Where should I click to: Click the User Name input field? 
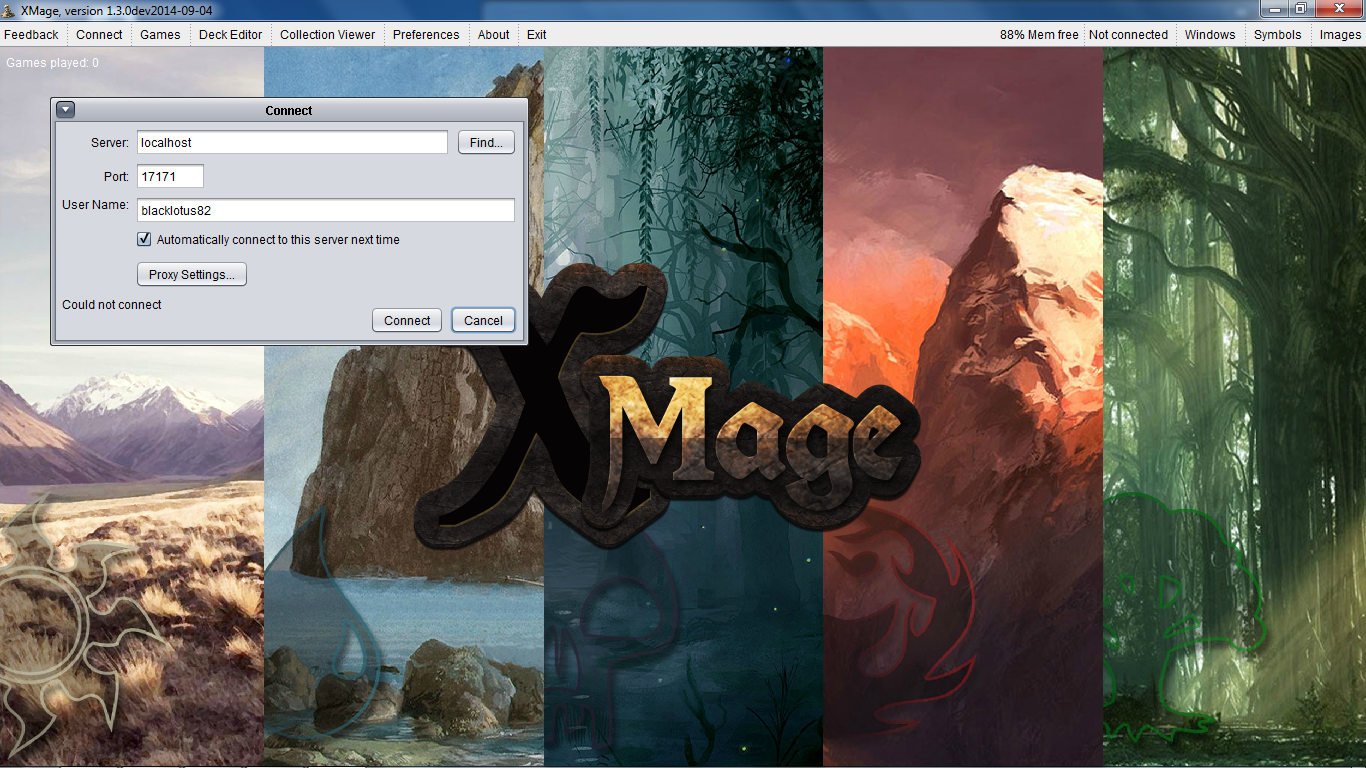tap(326, 210)
